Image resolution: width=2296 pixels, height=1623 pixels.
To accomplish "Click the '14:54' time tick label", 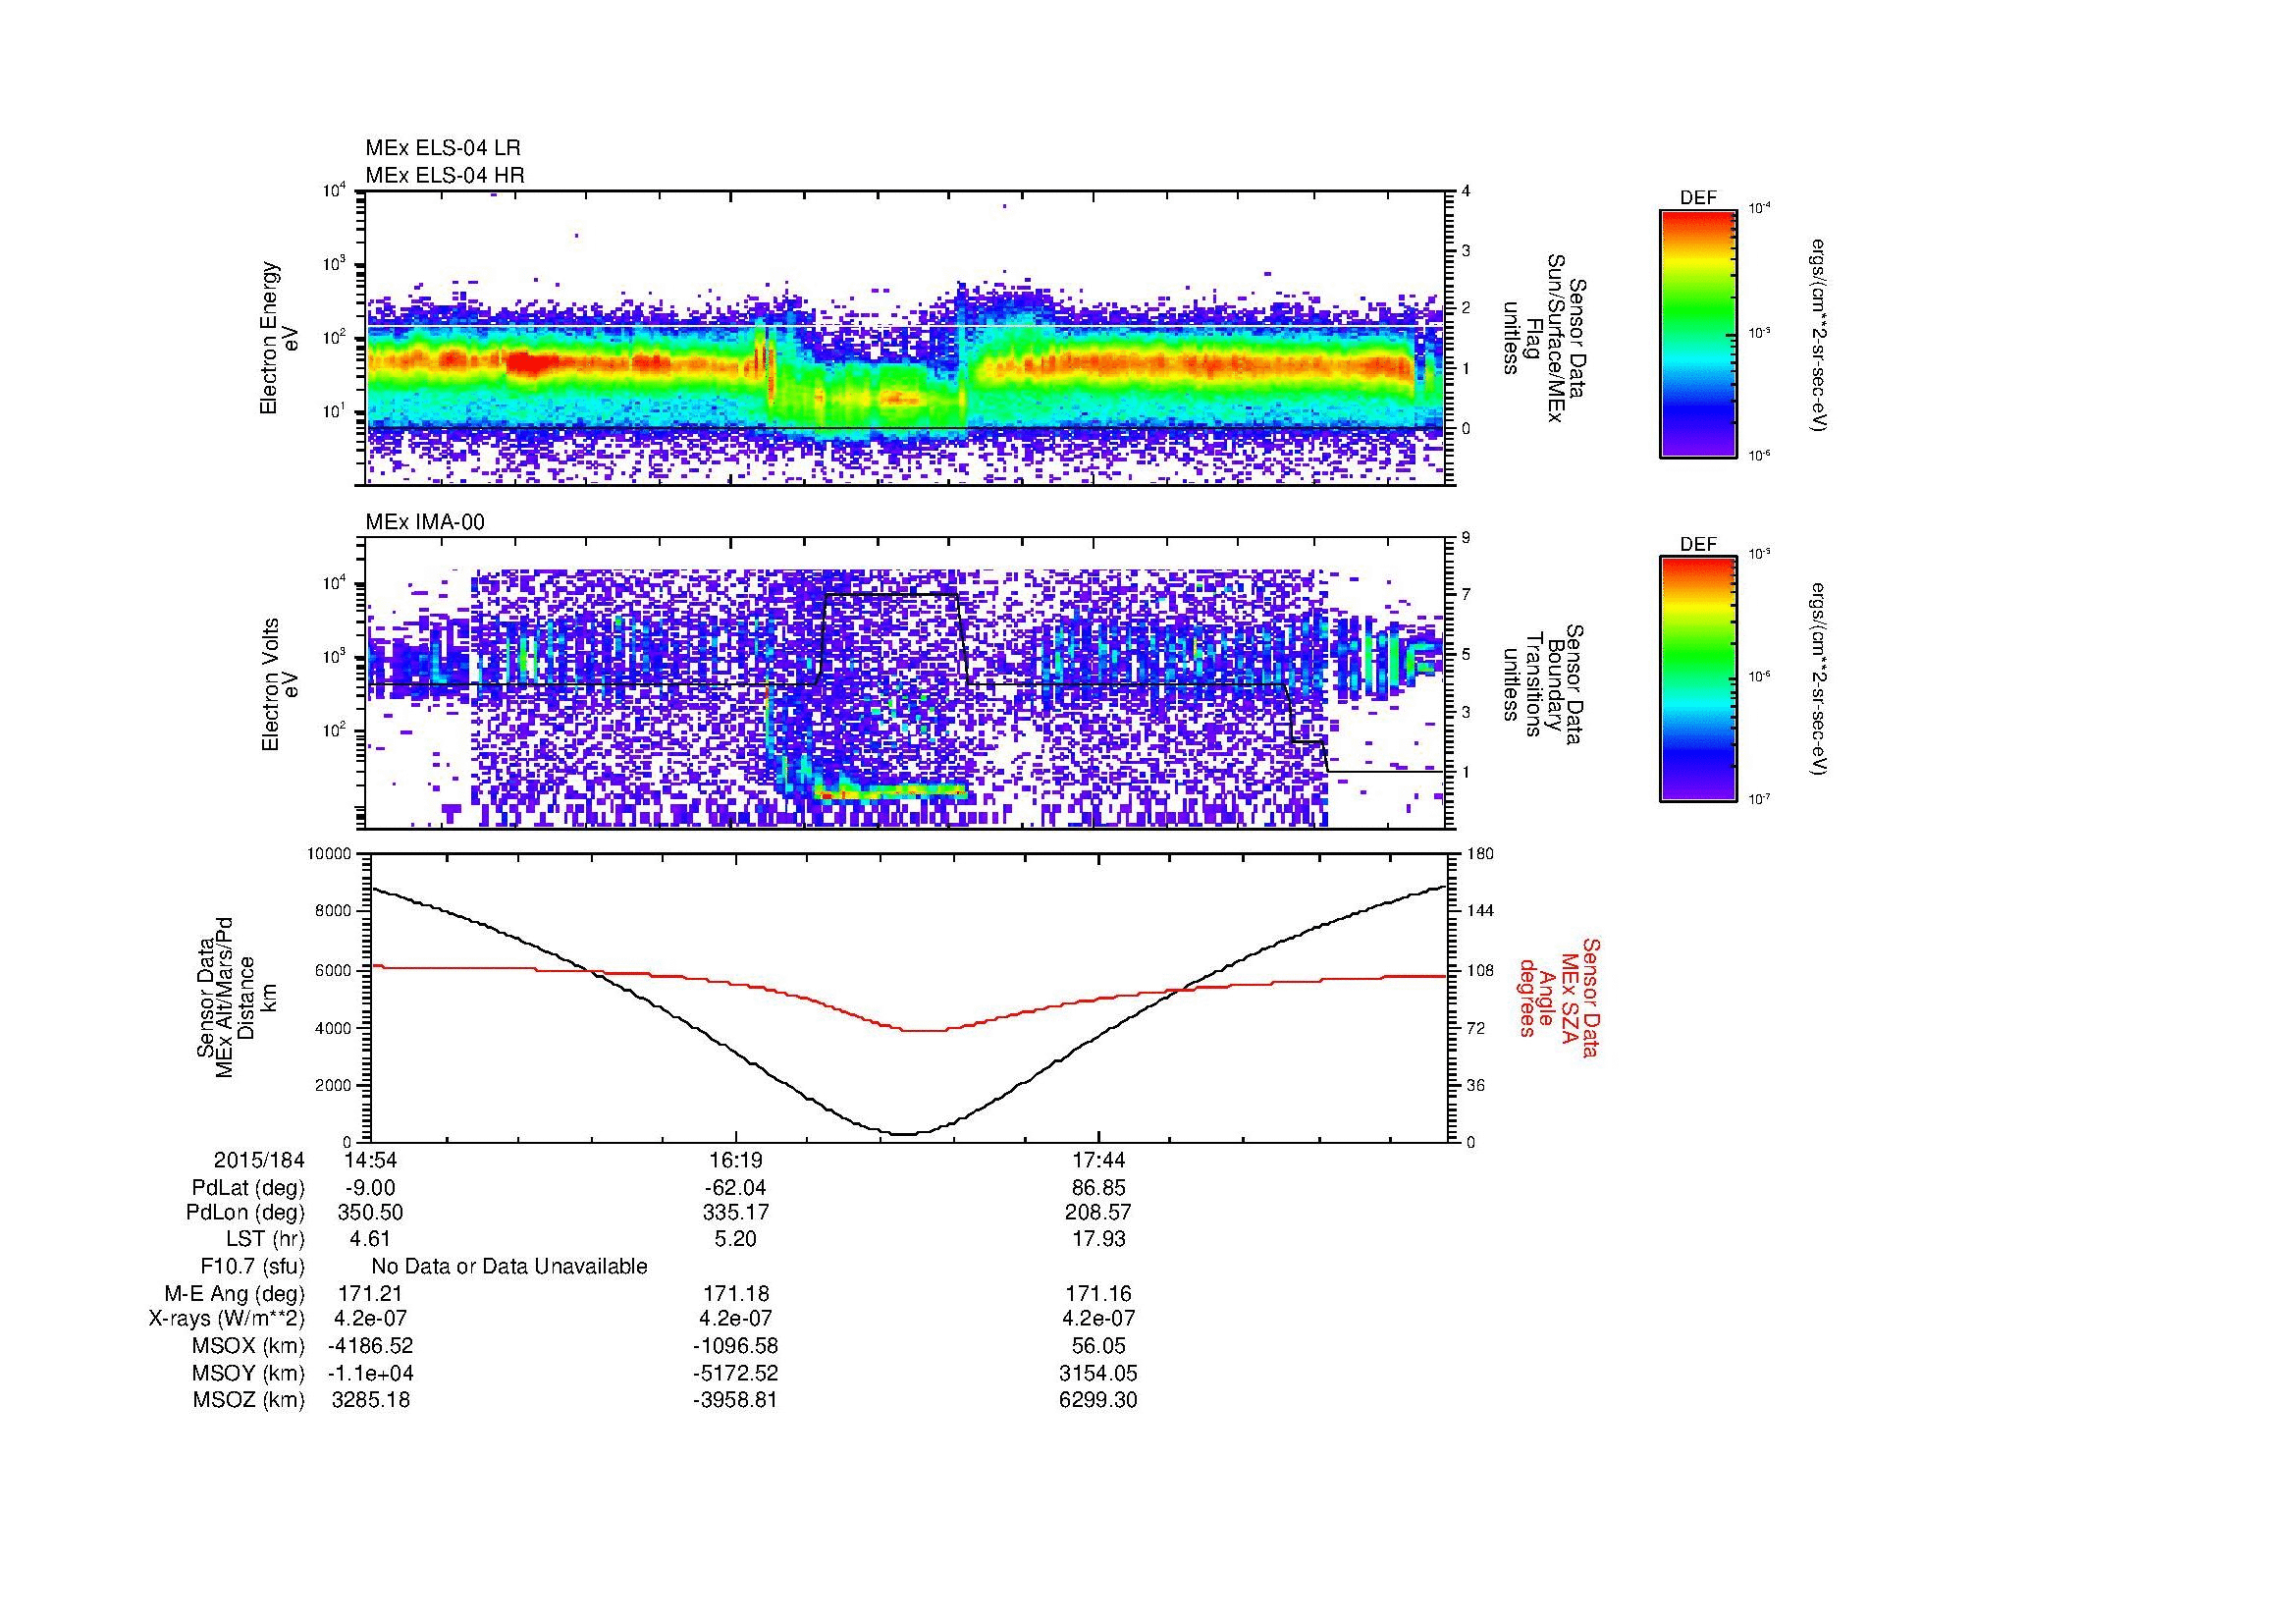I will 370,1161.
